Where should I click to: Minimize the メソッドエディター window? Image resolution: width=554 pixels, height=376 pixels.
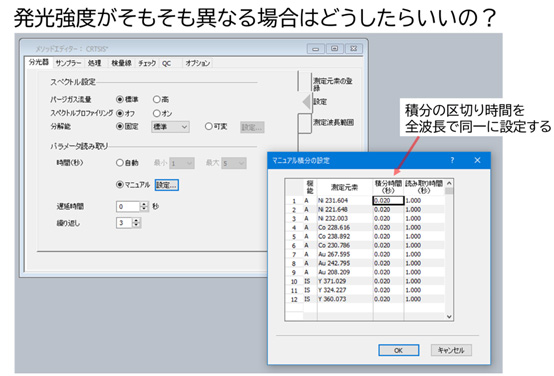point(316,49)
